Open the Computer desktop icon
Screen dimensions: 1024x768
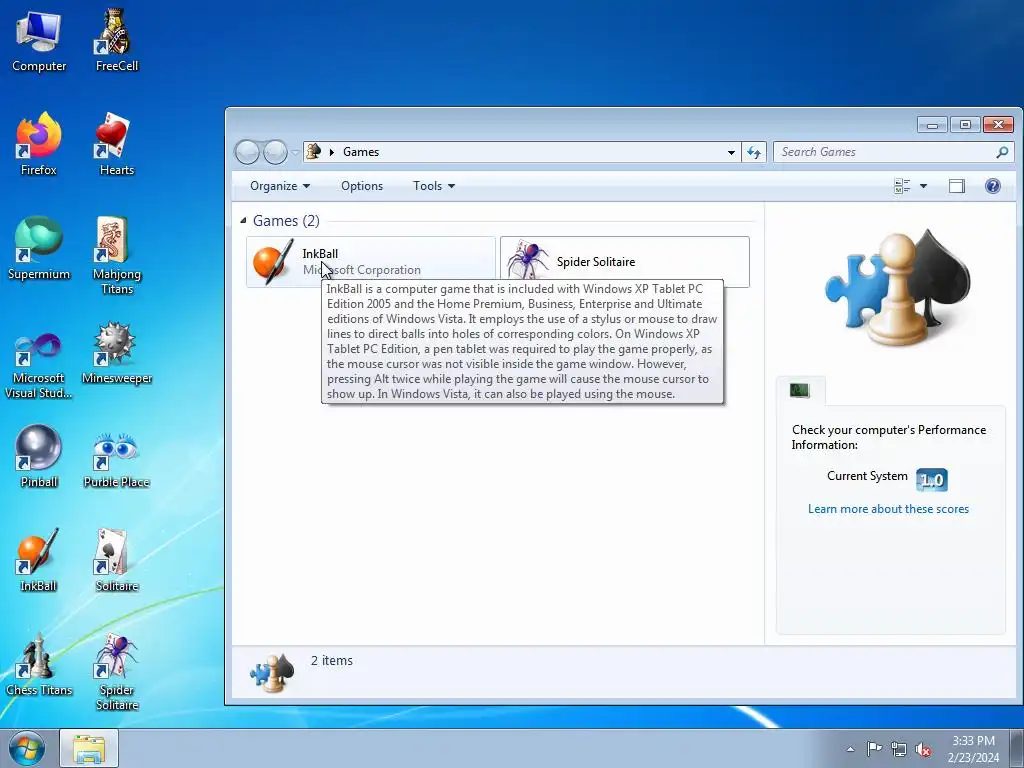pos(39,40)
